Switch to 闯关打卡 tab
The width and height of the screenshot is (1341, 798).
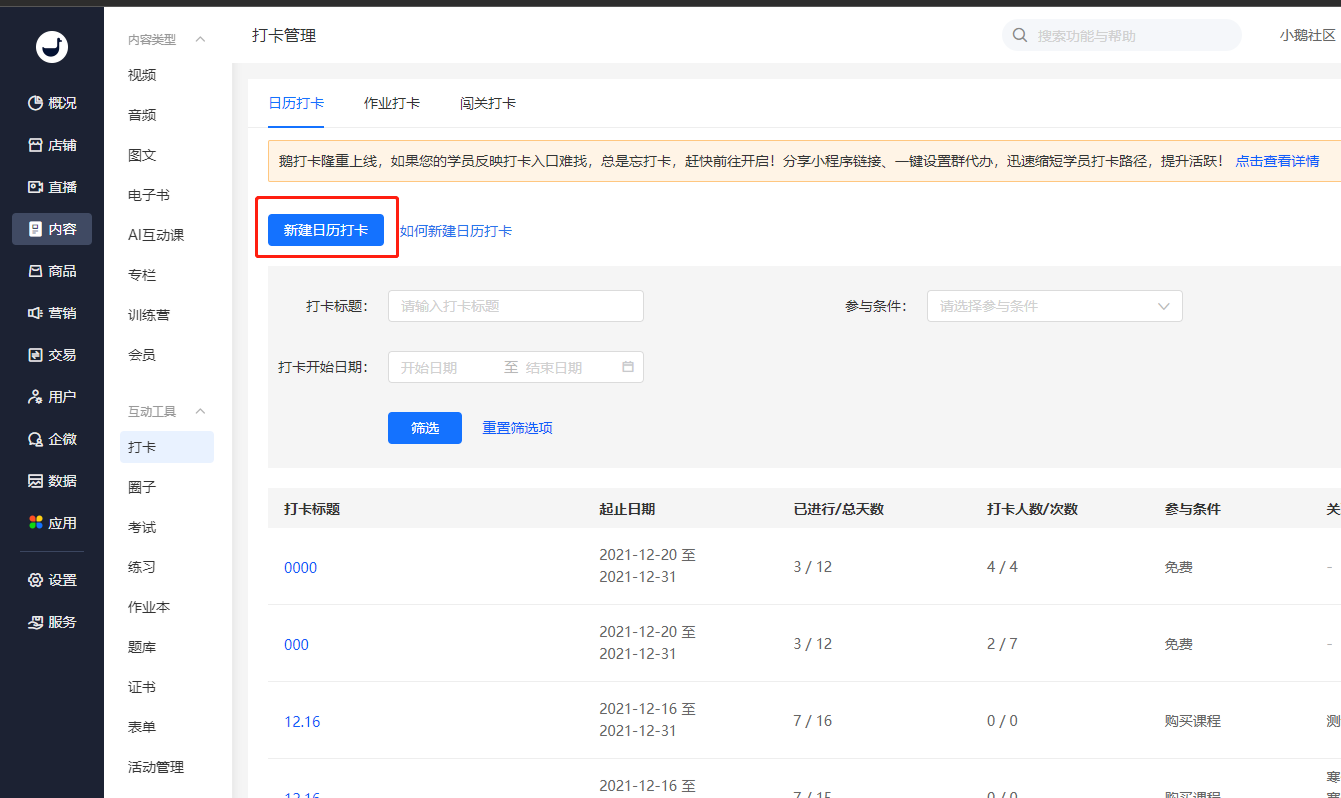tap(488, 103)
